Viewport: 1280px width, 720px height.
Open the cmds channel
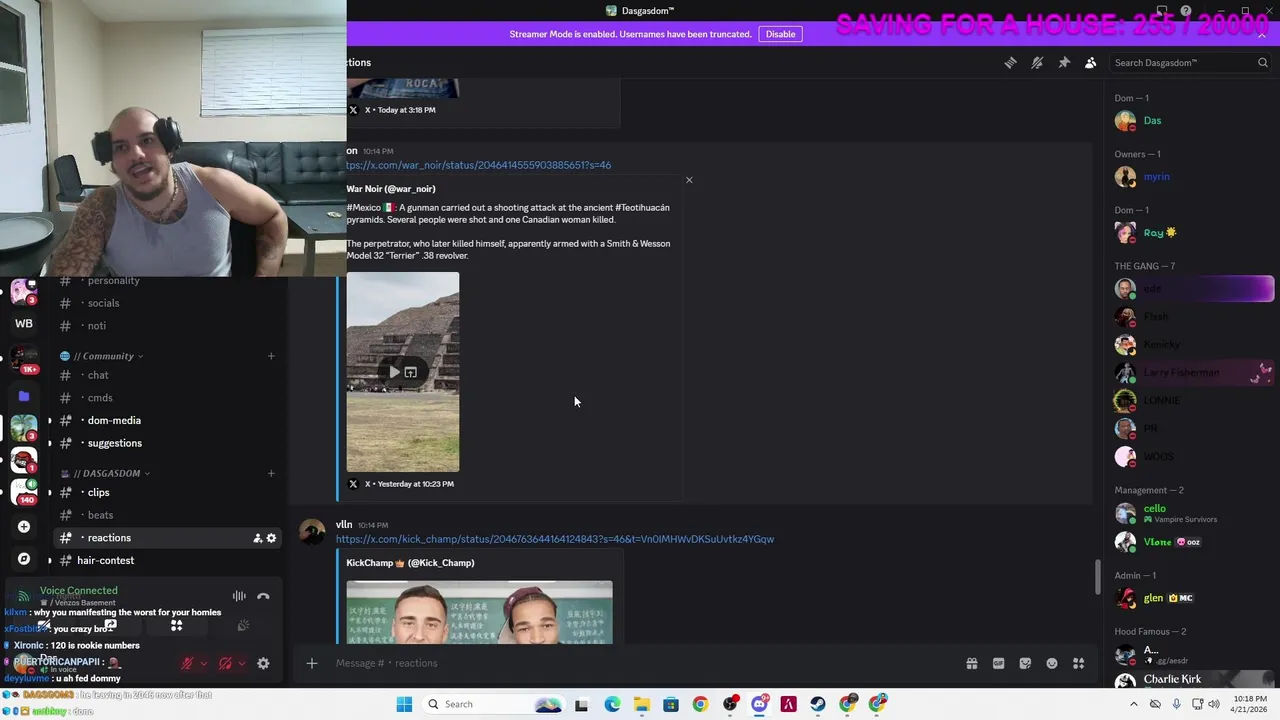[100, 398]
